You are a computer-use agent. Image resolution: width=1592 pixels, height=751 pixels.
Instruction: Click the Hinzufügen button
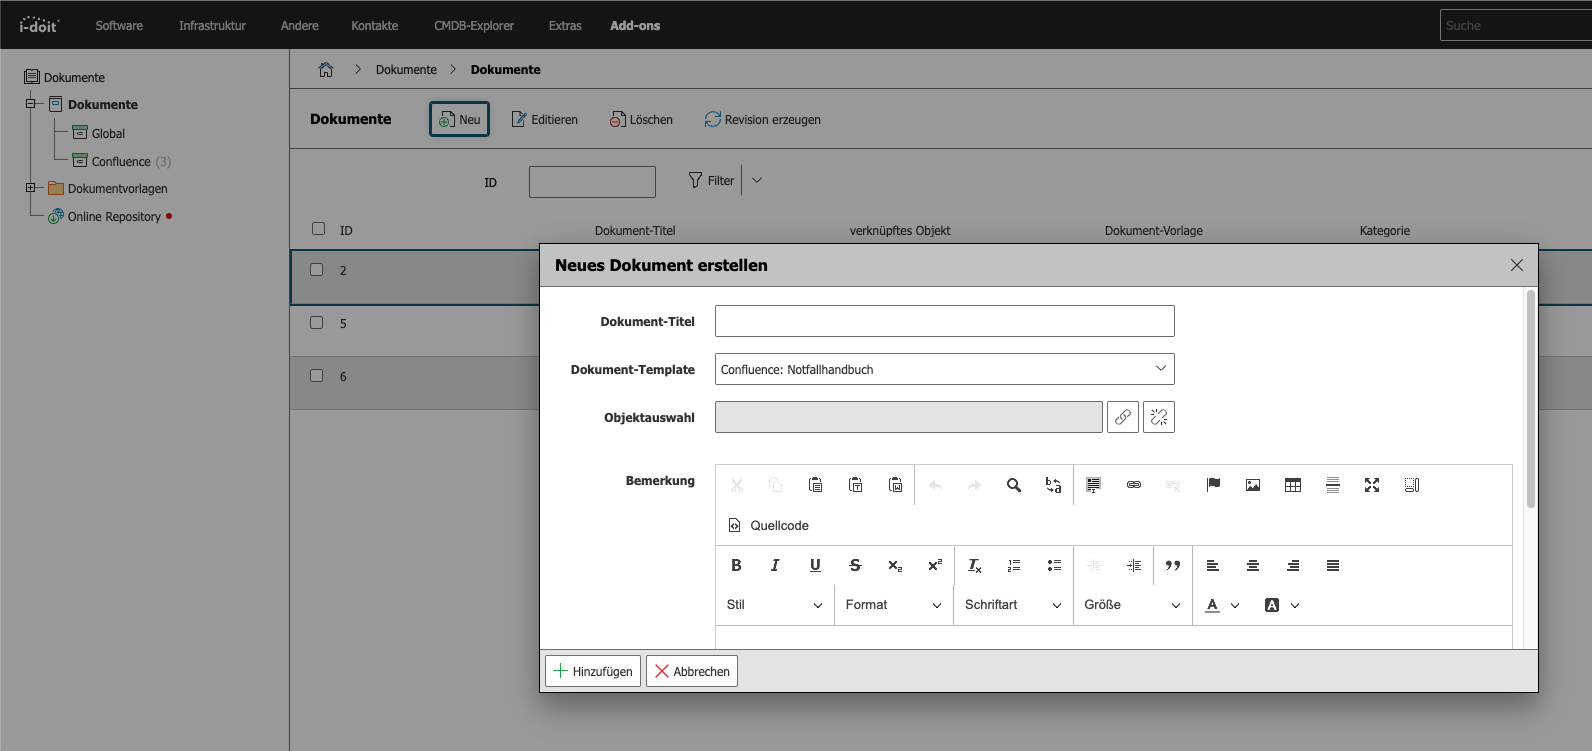point(593,671)
